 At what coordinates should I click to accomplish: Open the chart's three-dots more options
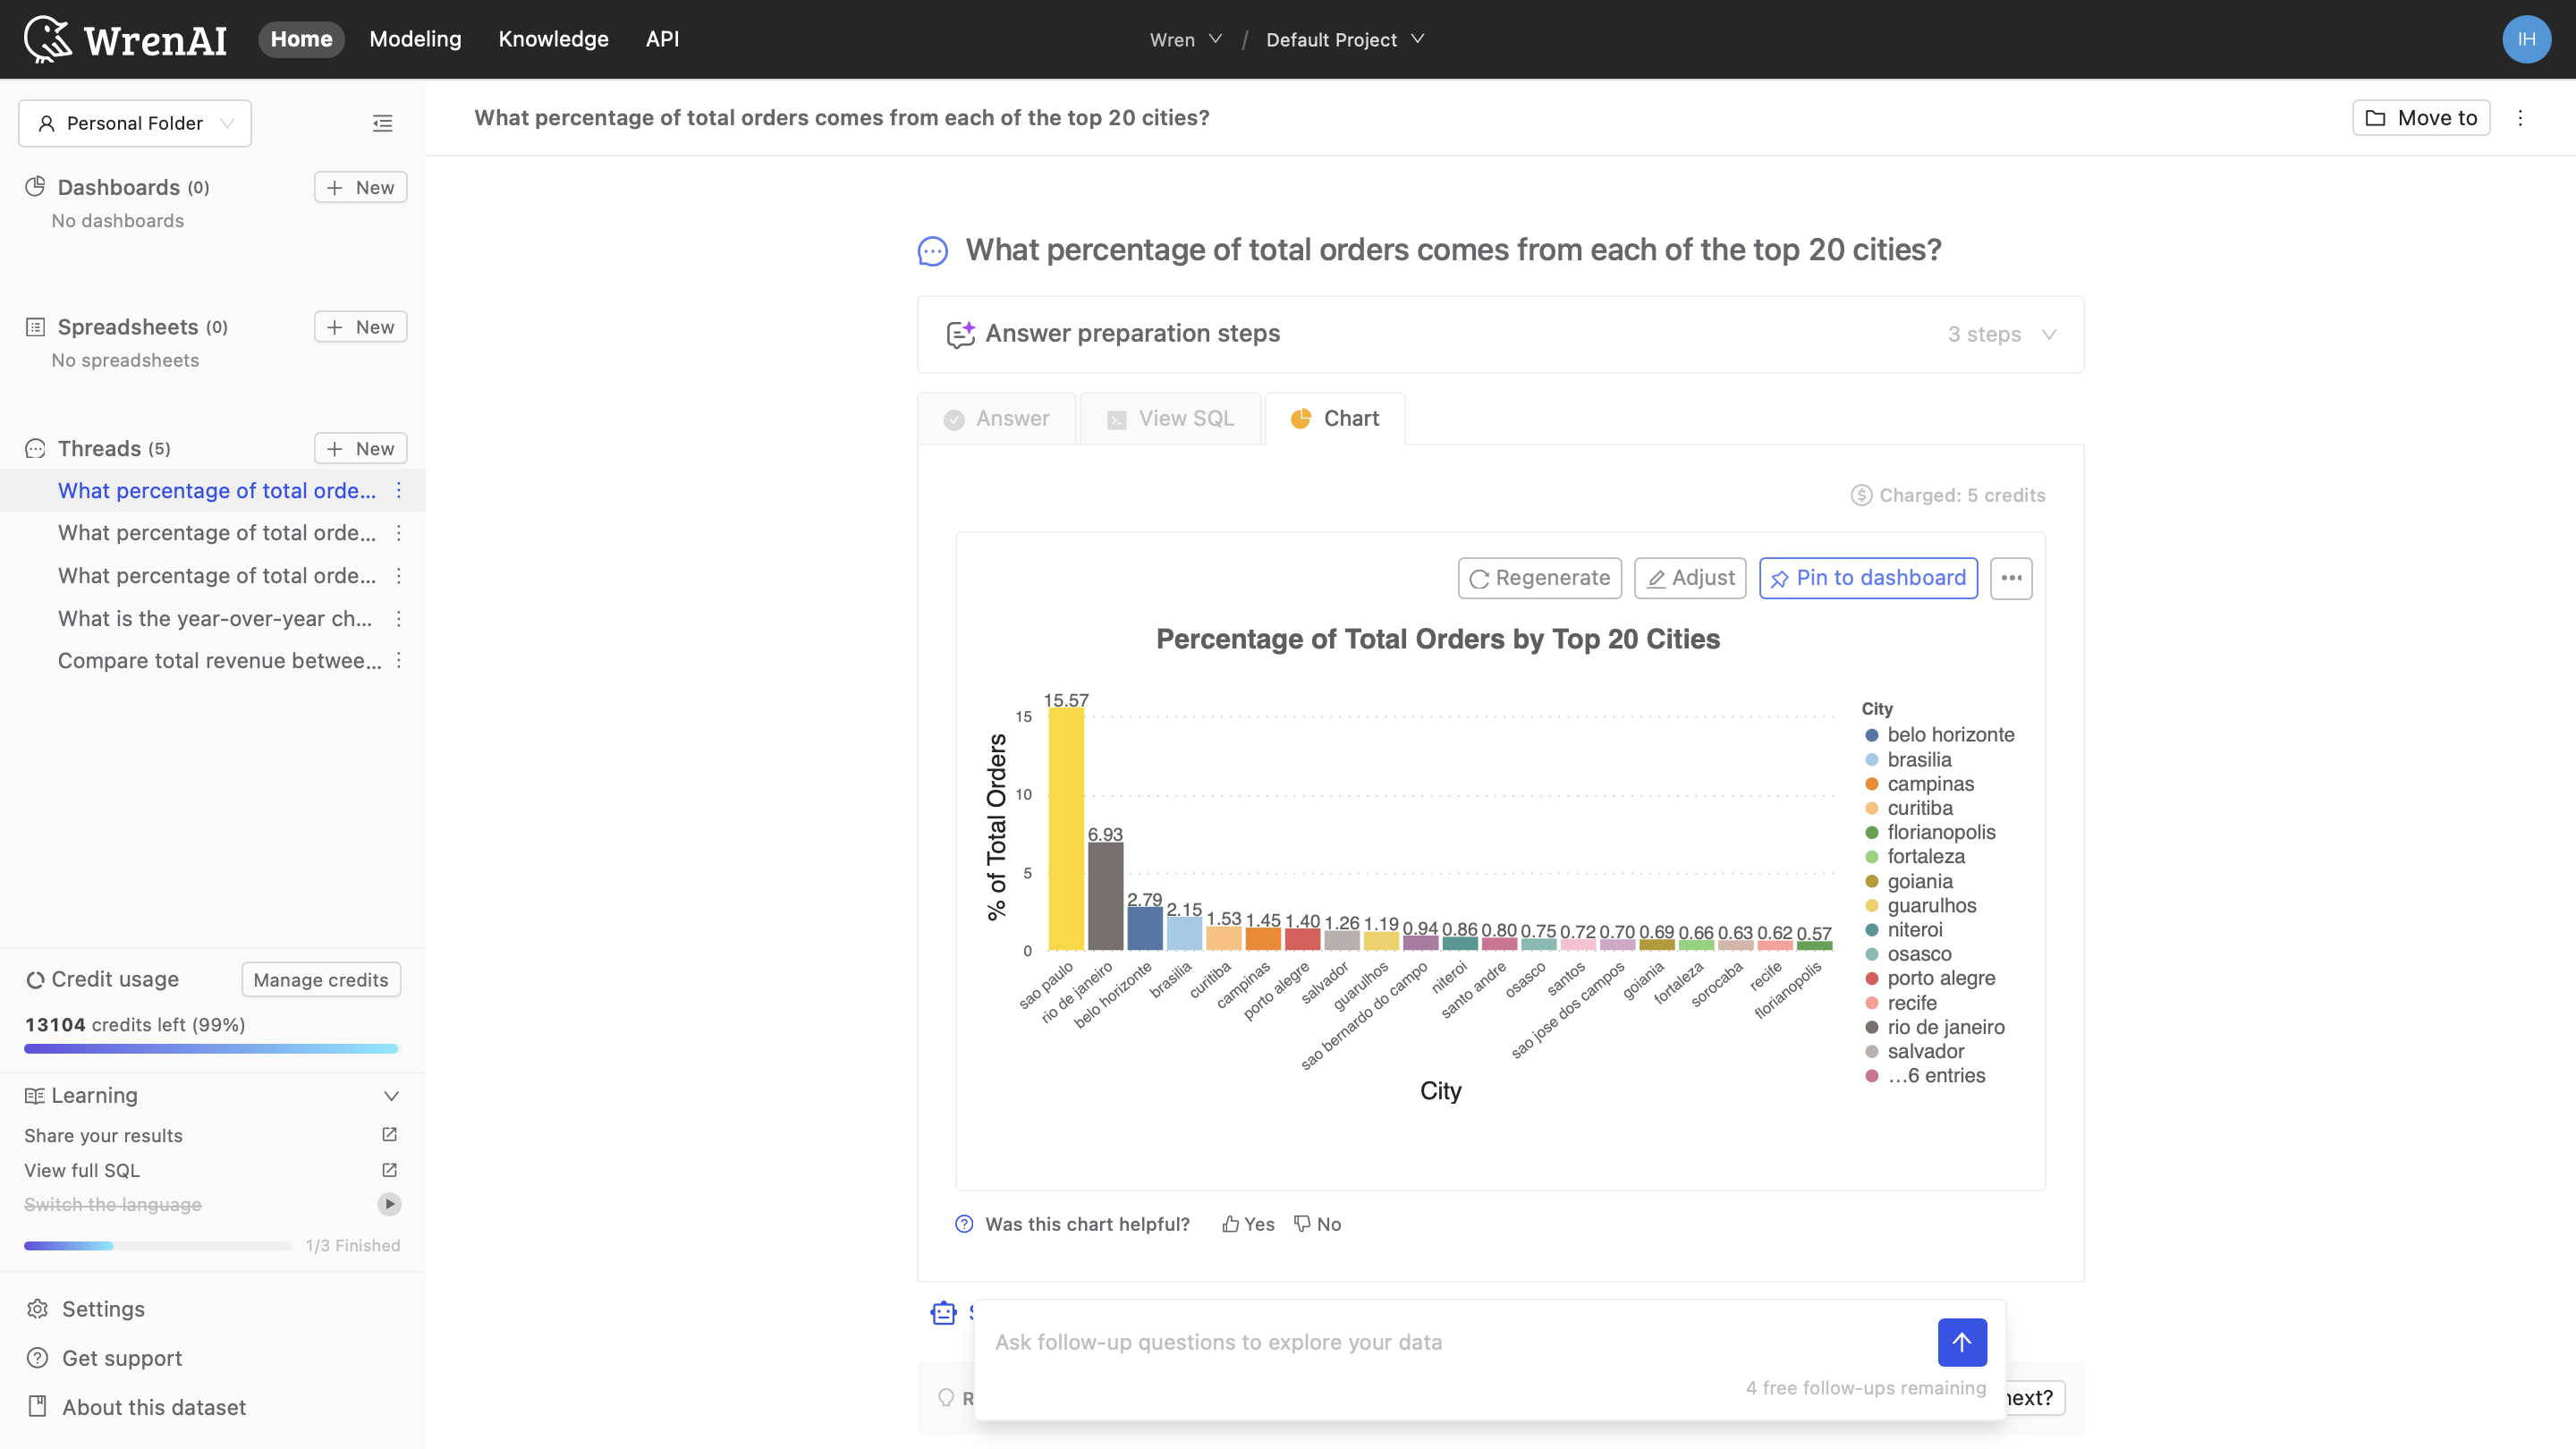(2011, 578)
